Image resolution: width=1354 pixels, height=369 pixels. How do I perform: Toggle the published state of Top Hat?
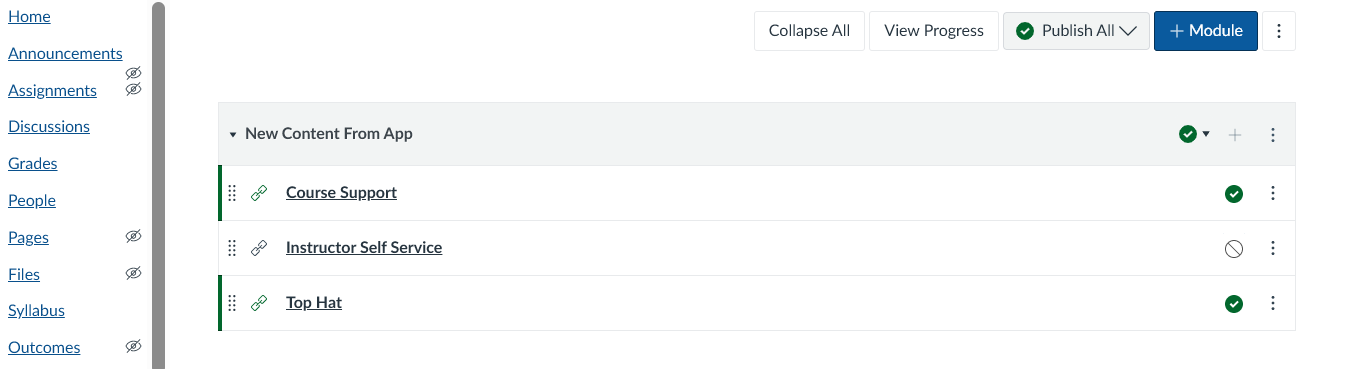click(1234, 304)
